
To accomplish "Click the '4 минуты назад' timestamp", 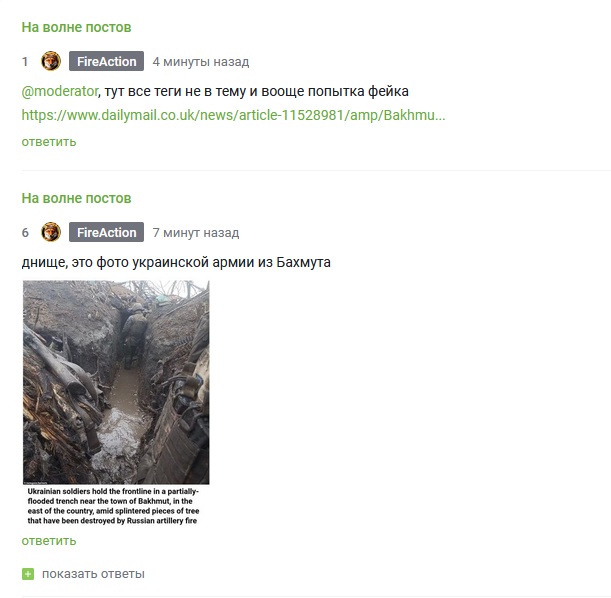I will click(201, 62).
